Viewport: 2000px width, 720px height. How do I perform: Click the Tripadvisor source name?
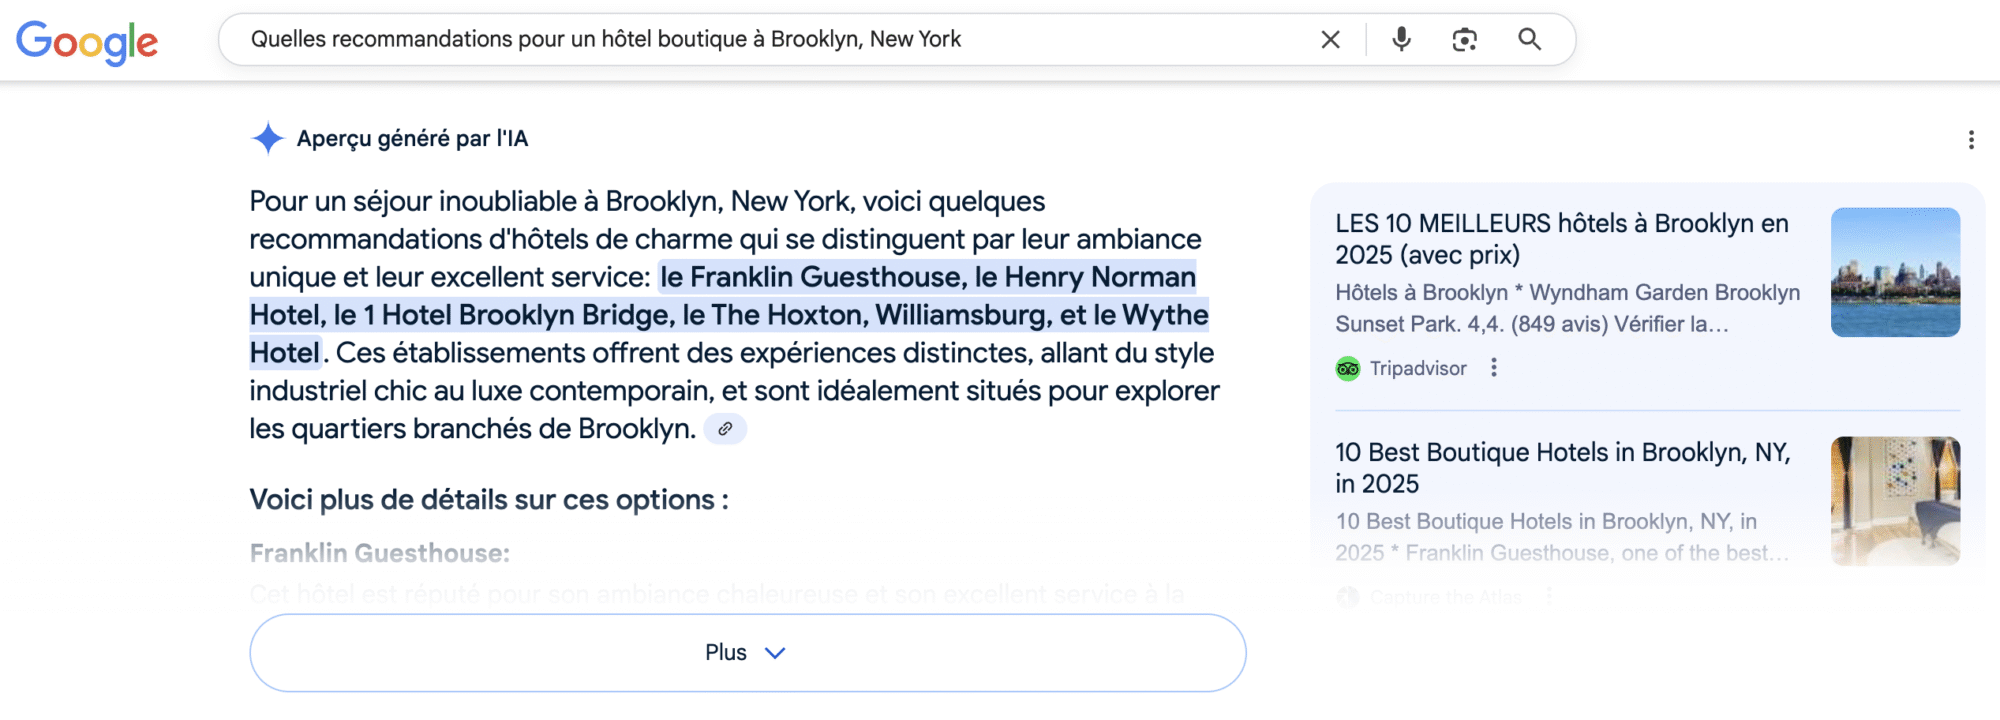(1418, 369)
